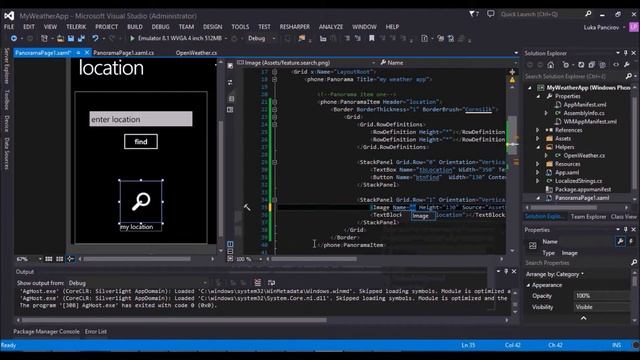
Task: Toggle Show All Files in Solution Explorer
Action: (602, 65)
